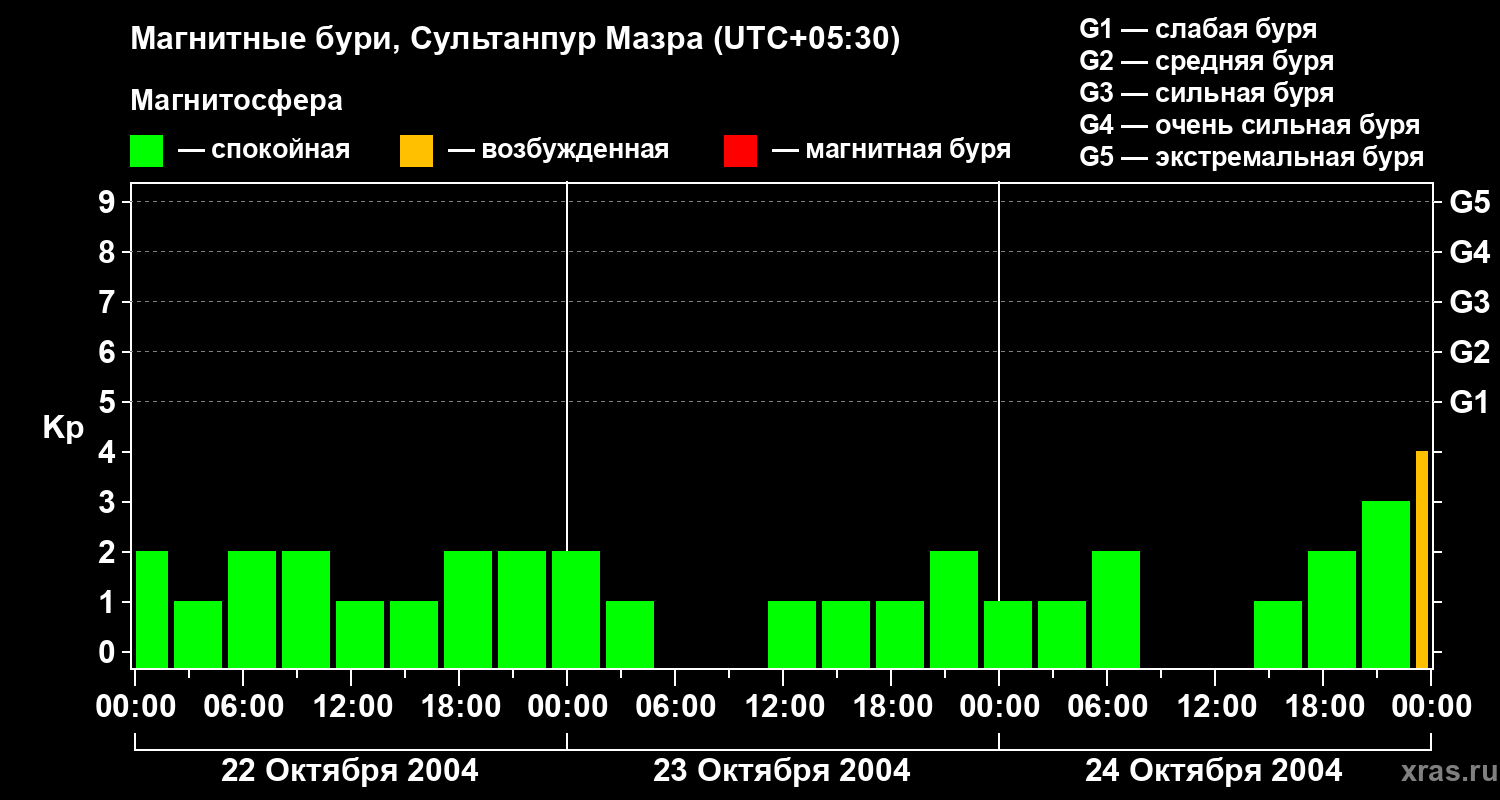Select the "G4 — очень сильная буря" line
Screen dimensions: 1500x800
click(x=1249, y=125)
